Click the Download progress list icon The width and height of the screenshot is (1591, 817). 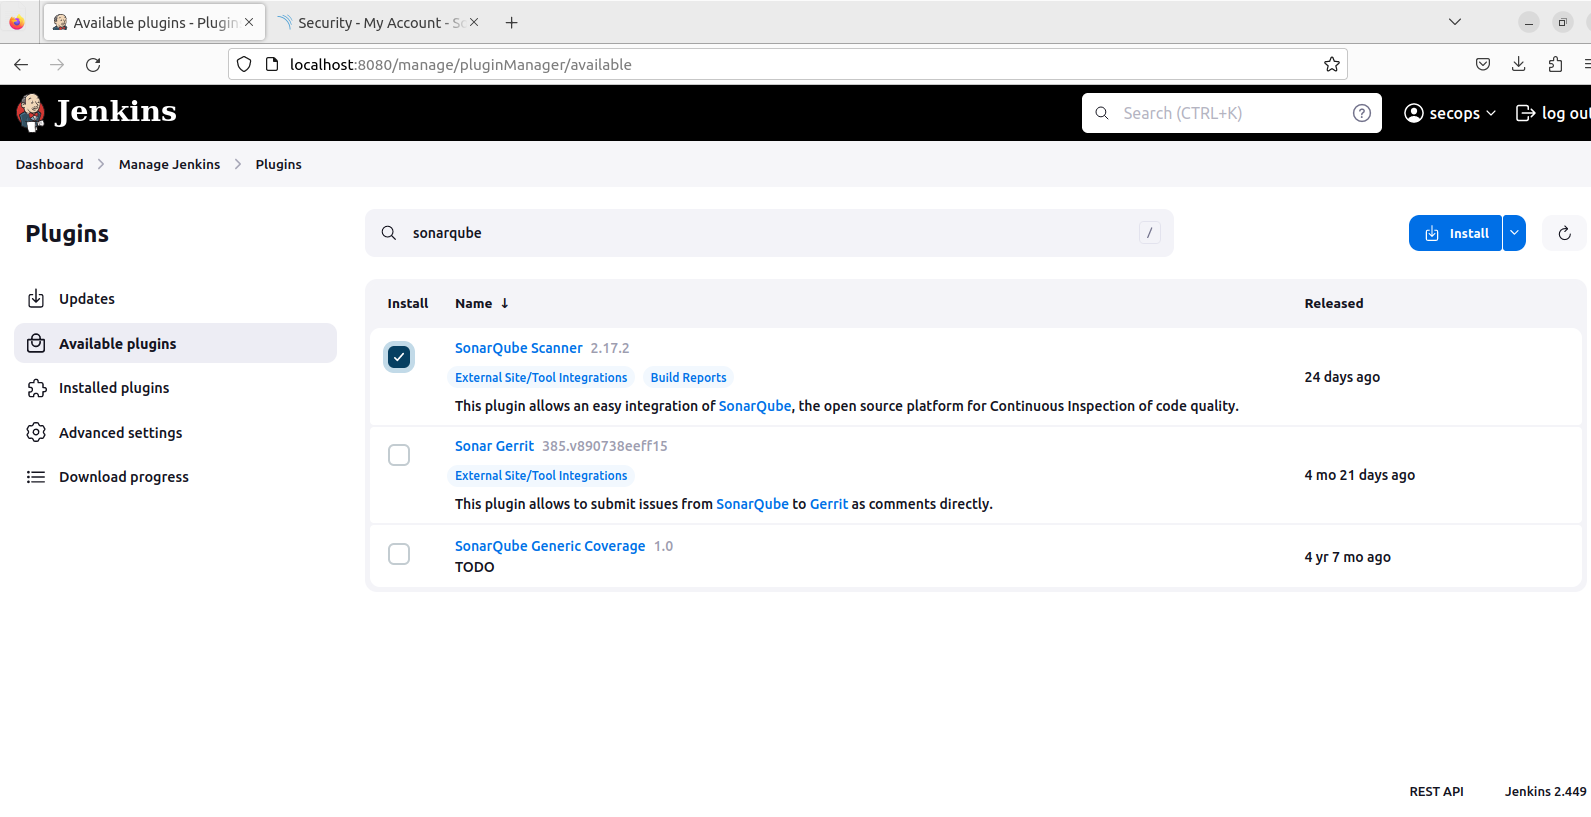click(x=36, y=477)
